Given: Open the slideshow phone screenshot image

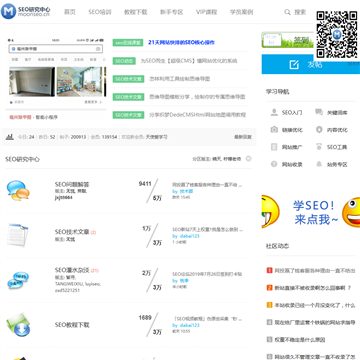Looking at the screenshot, I should (56, 71).
